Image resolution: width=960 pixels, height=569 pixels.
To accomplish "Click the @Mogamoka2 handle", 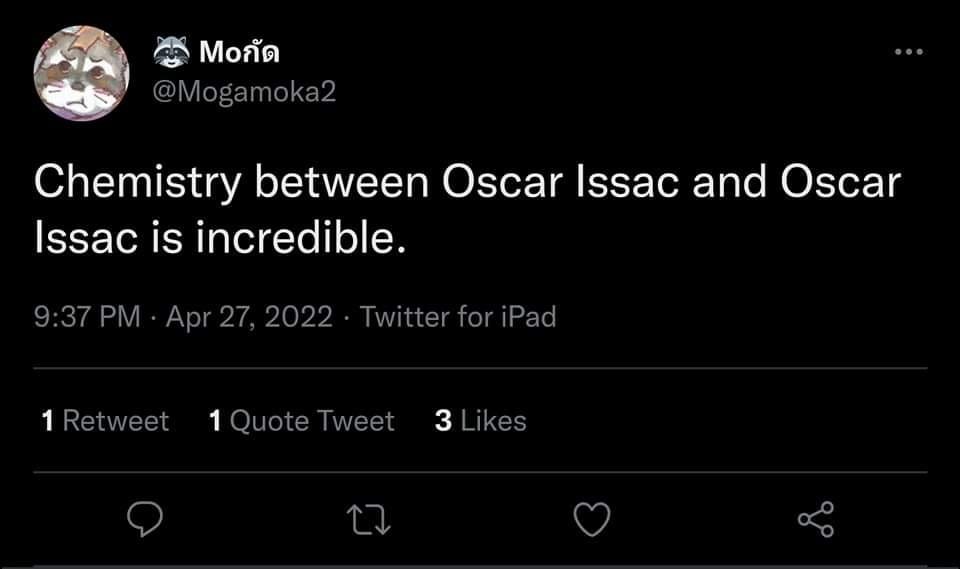I will (x=244, y=91).
